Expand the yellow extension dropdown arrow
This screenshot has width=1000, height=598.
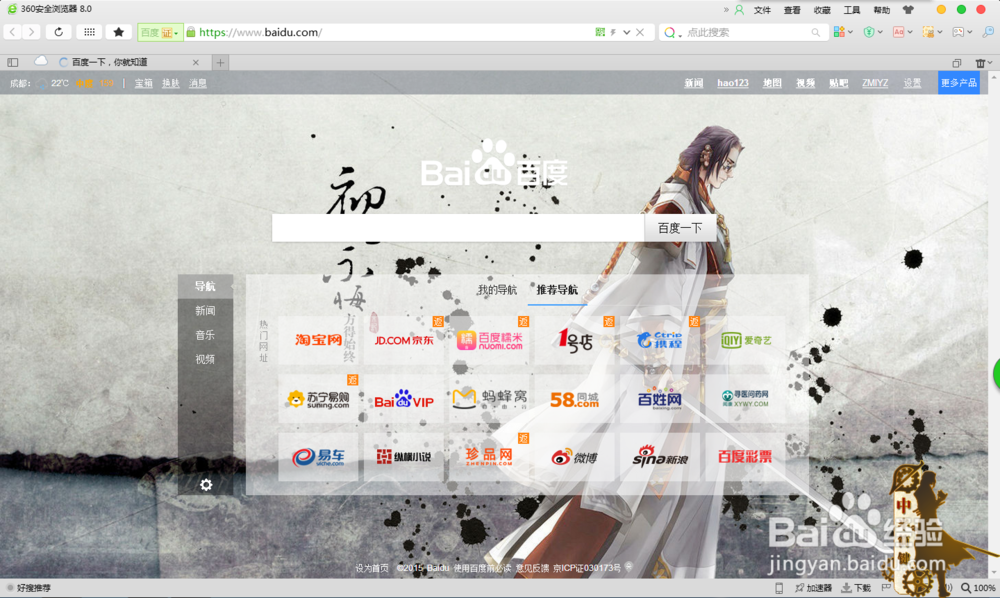point(940,32)
